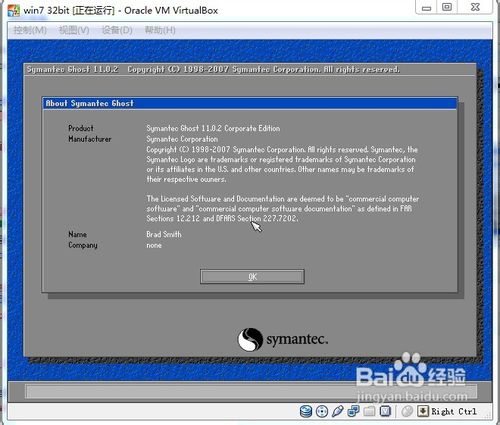Open the 控制(M) menu
The width and height of the screenshot is (500, 425).
pyautogui.click(x=30, y=30)
